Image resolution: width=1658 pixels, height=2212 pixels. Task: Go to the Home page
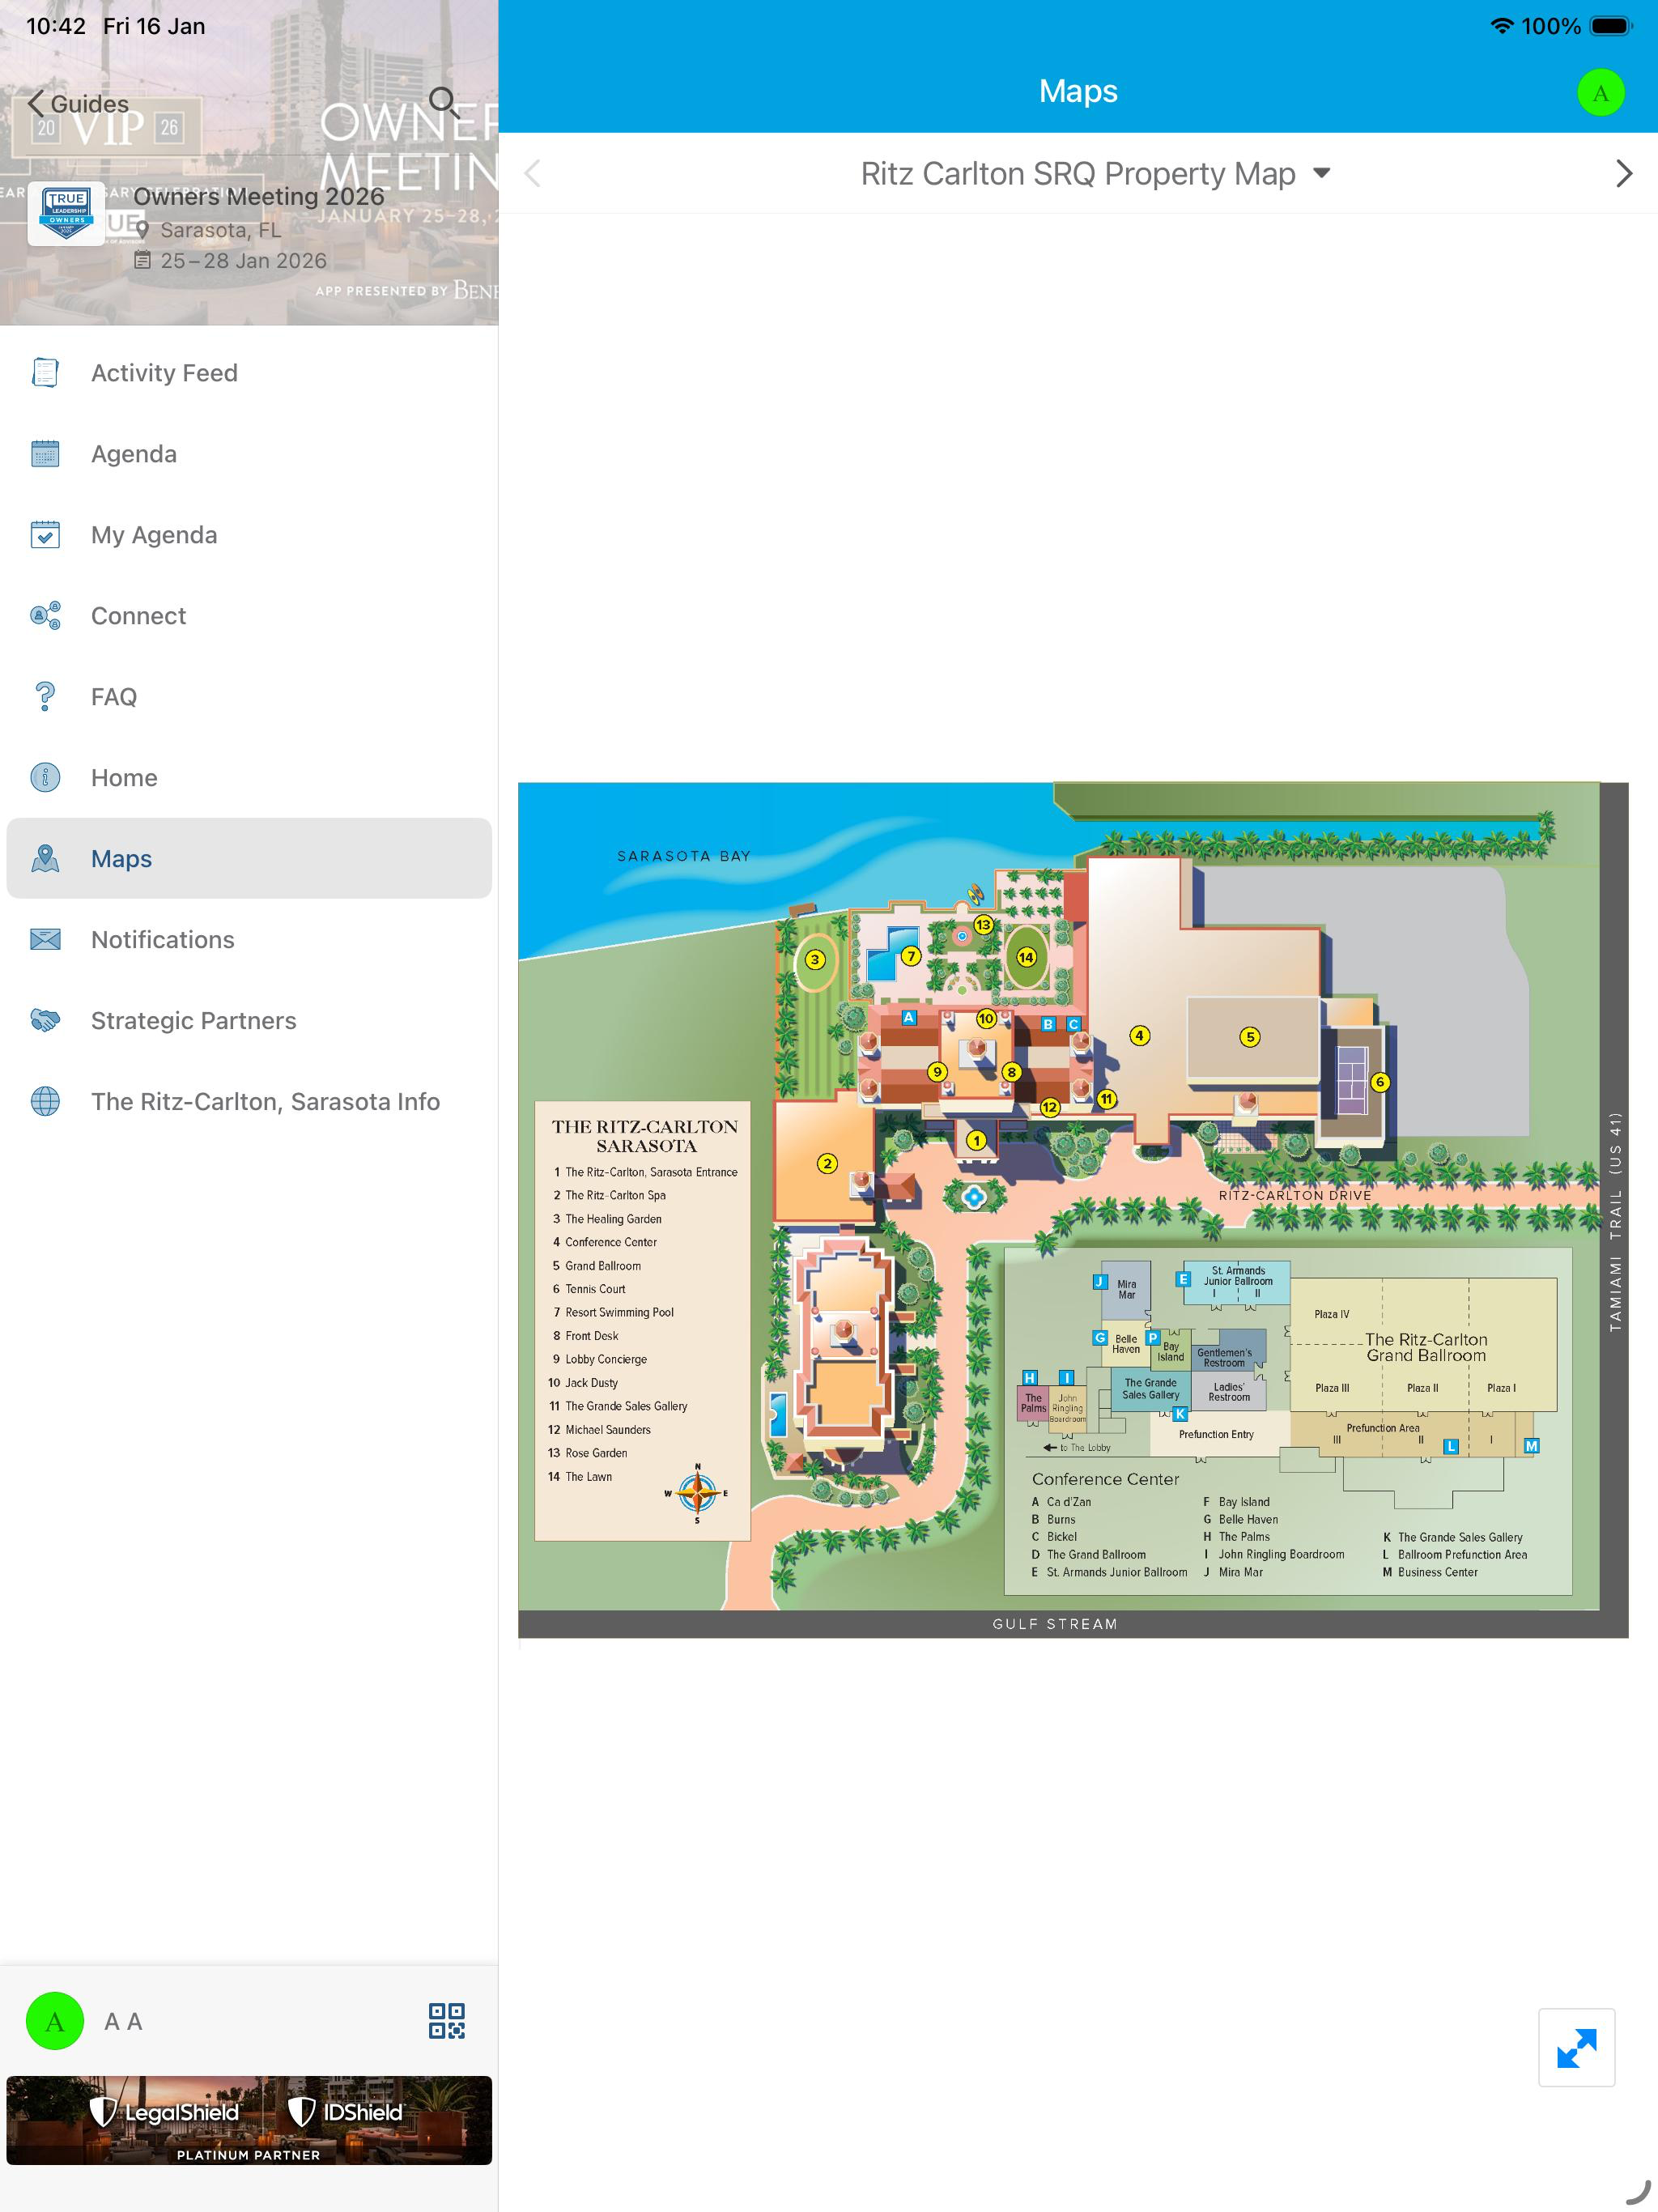pos(249,778)
